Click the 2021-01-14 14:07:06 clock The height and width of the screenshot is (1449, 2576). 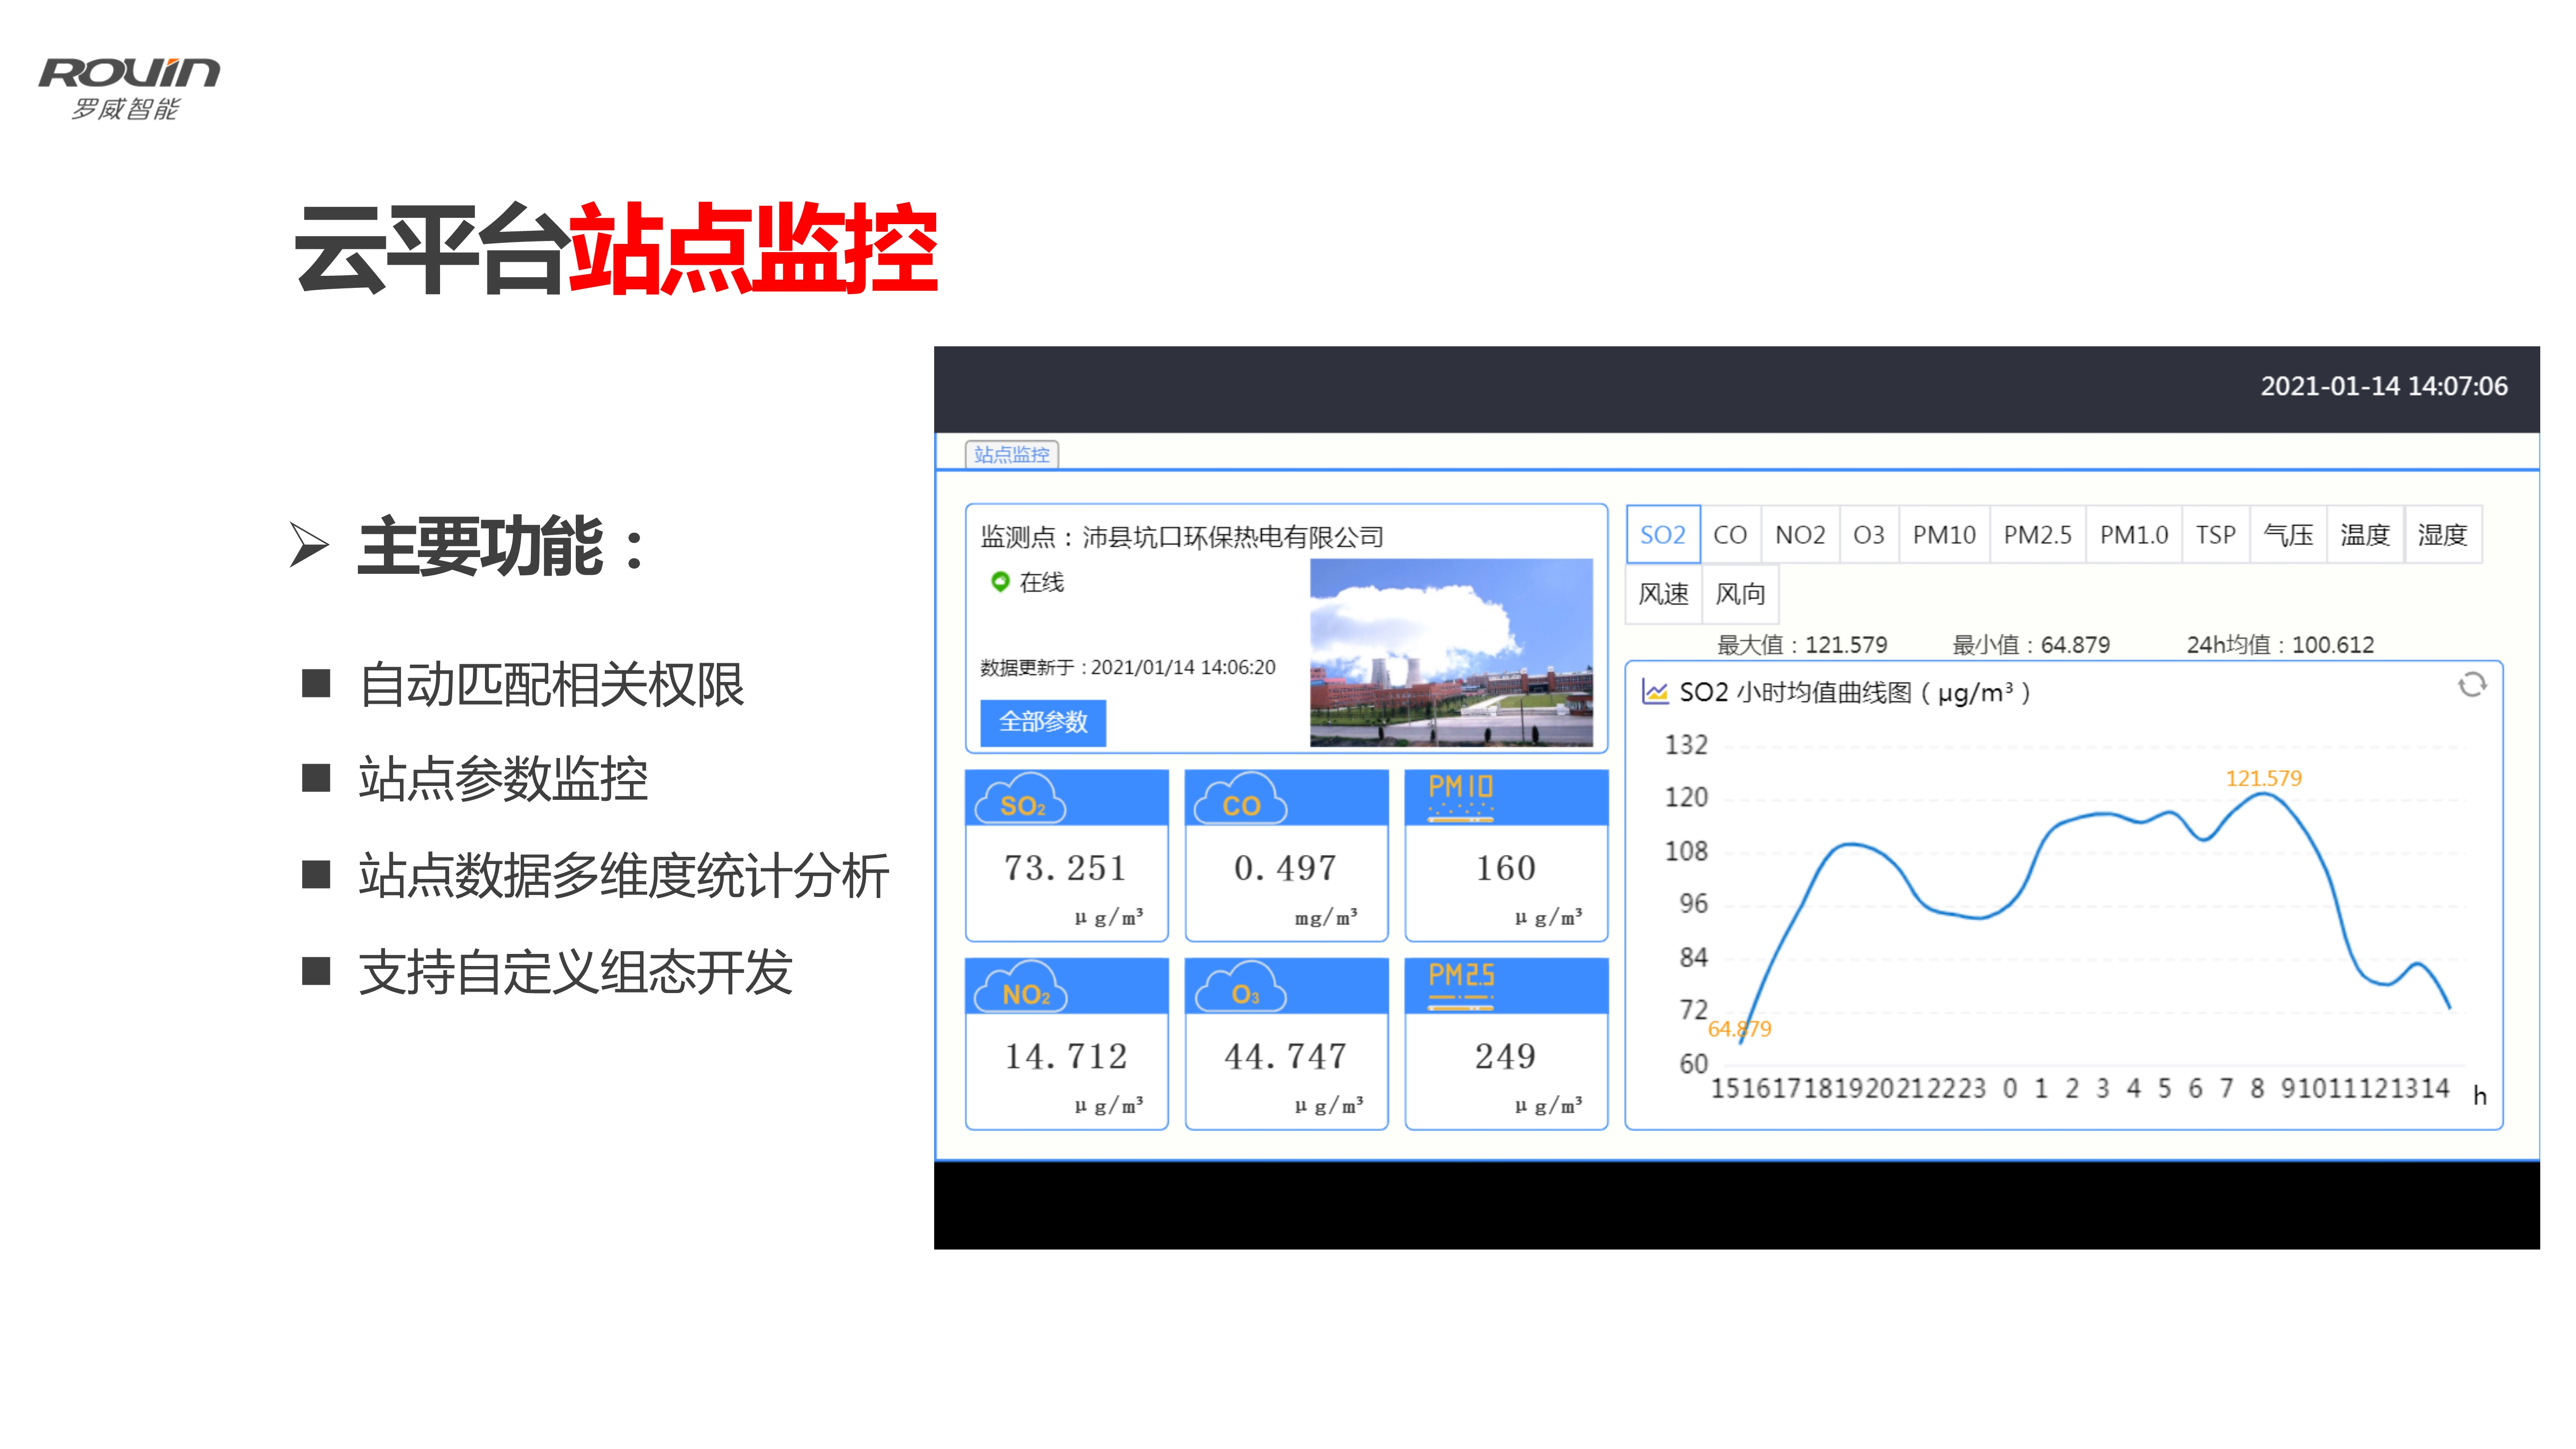(2384, 386)
